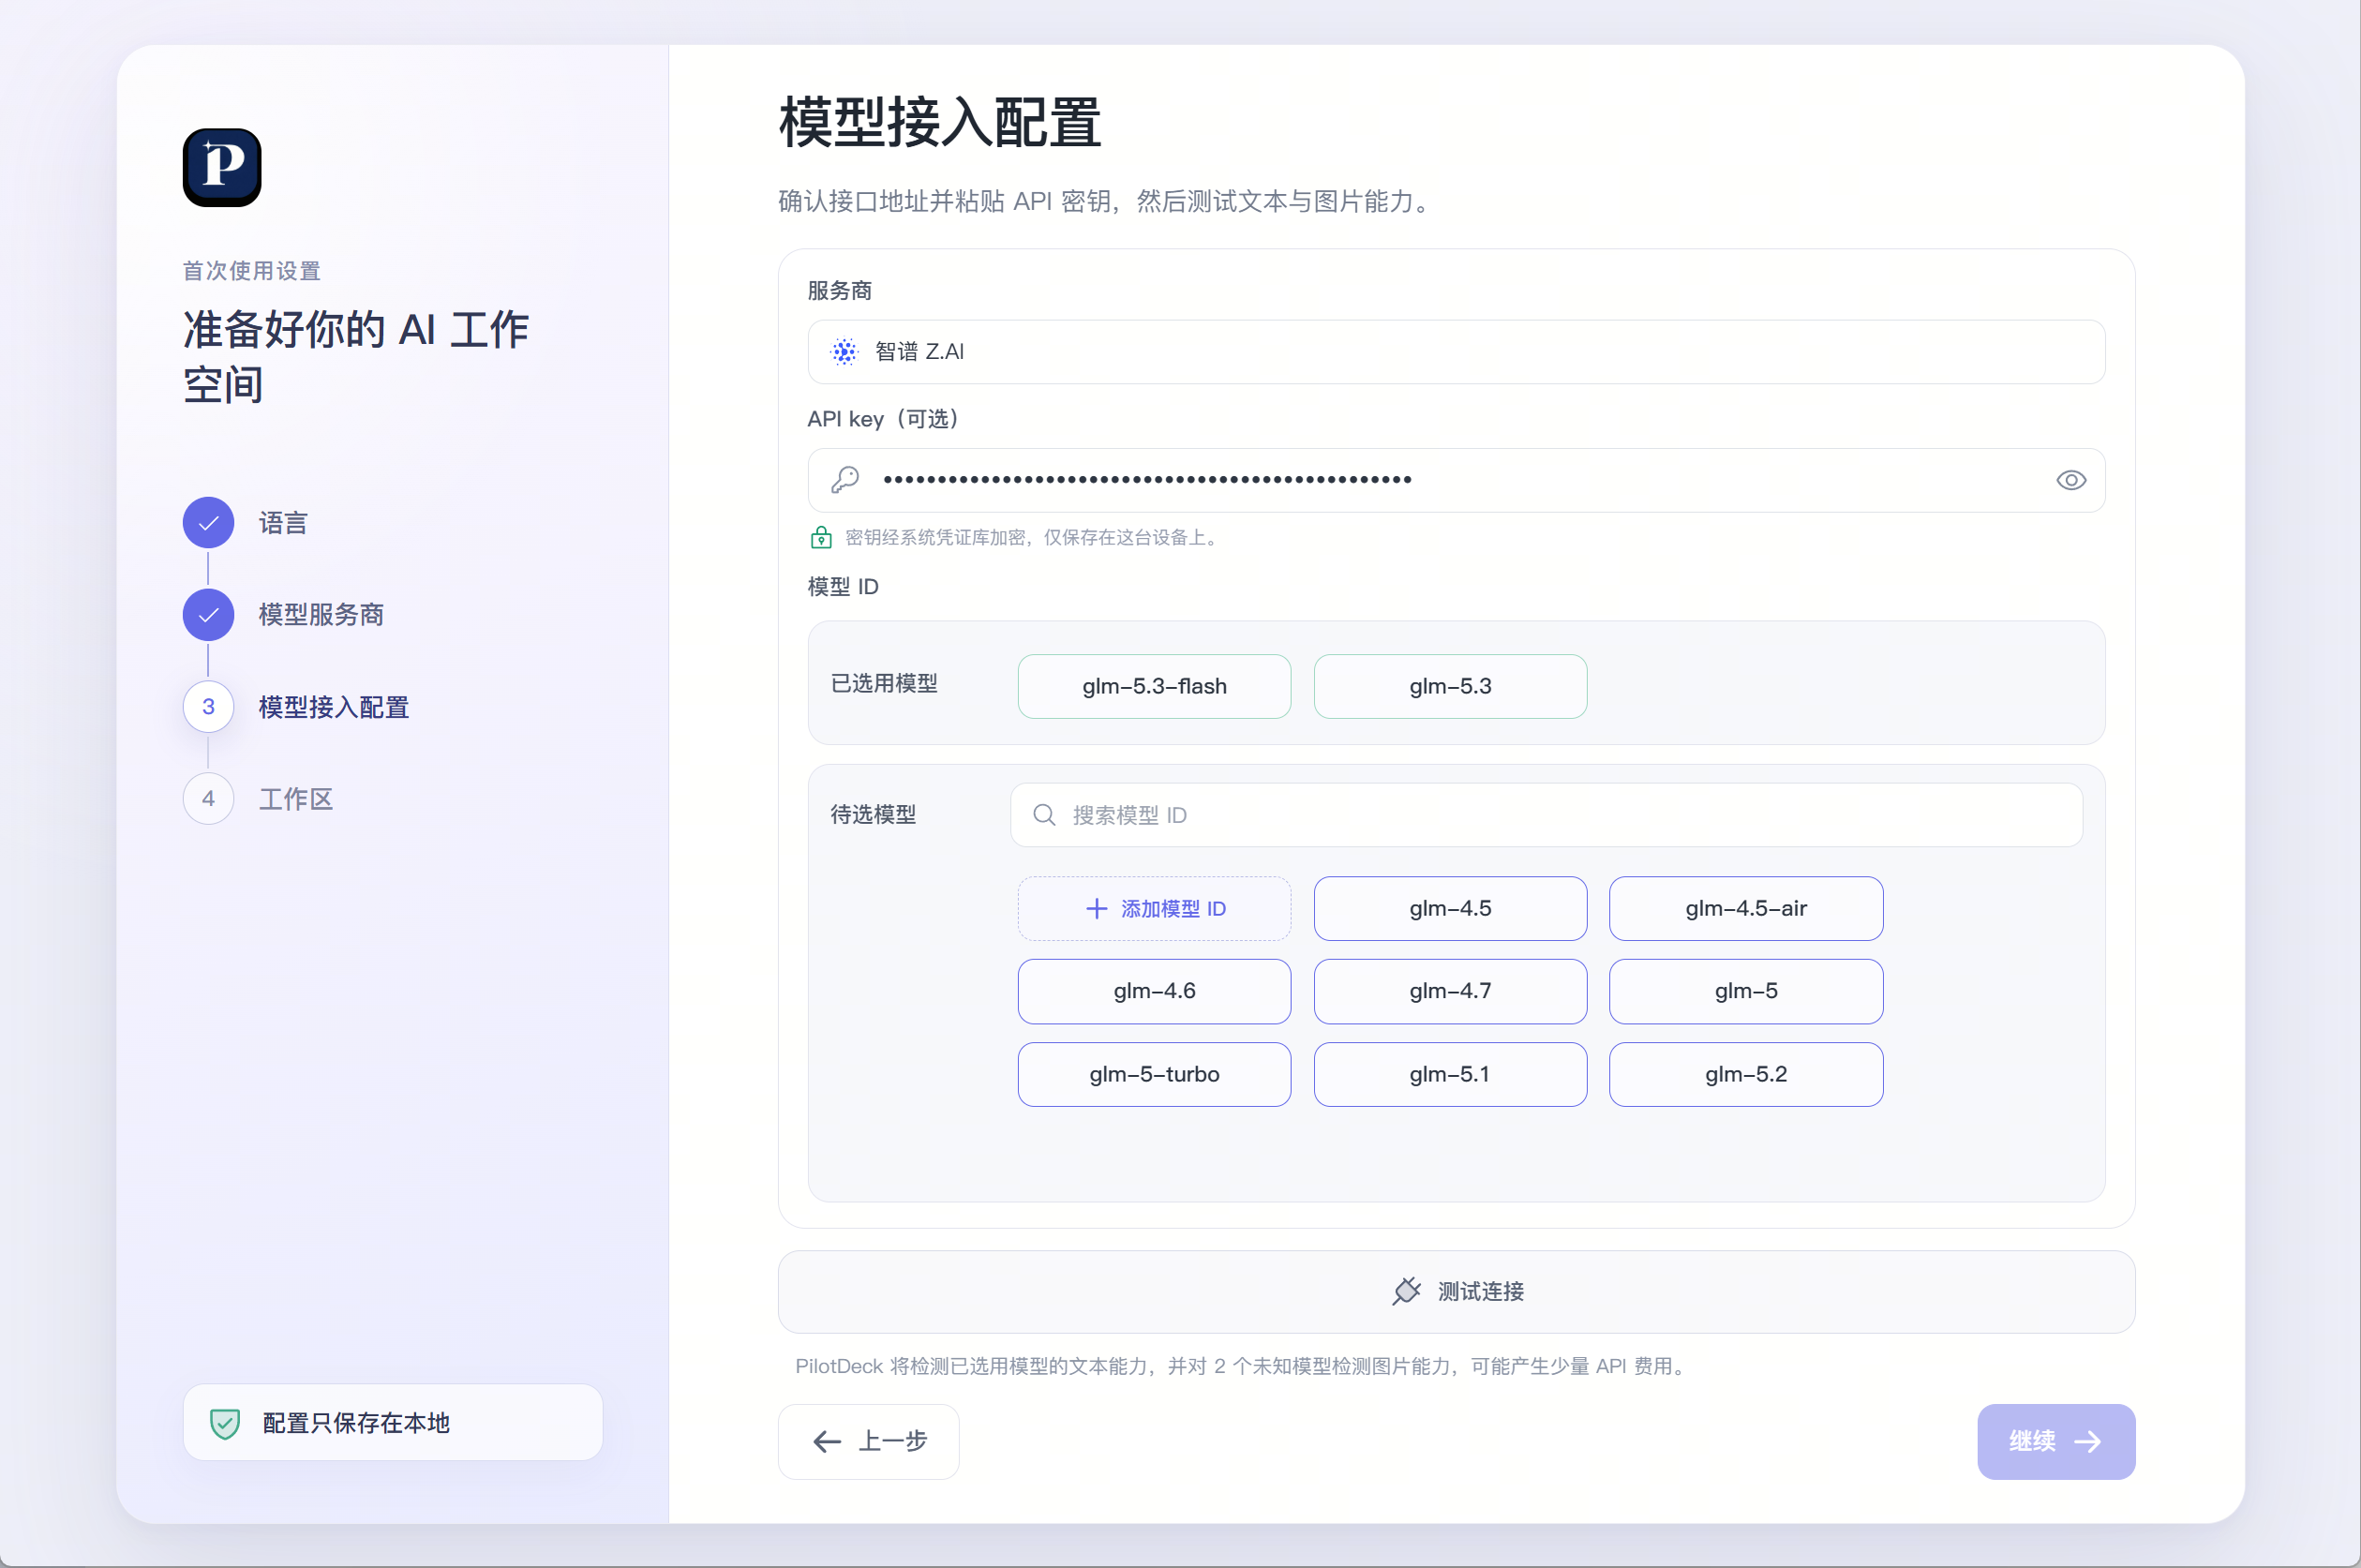
Task: Click the 测试连接 test connection button
Action: (1456, 1292)
